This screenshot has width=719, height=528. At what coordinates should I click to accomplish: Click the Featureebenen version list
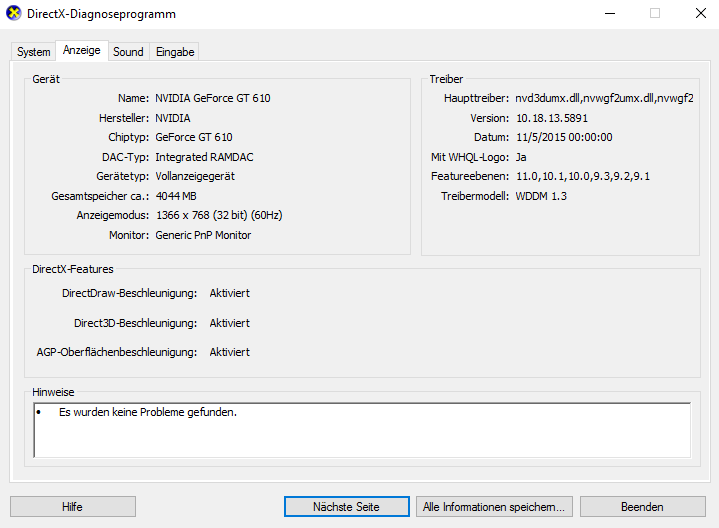582,176
